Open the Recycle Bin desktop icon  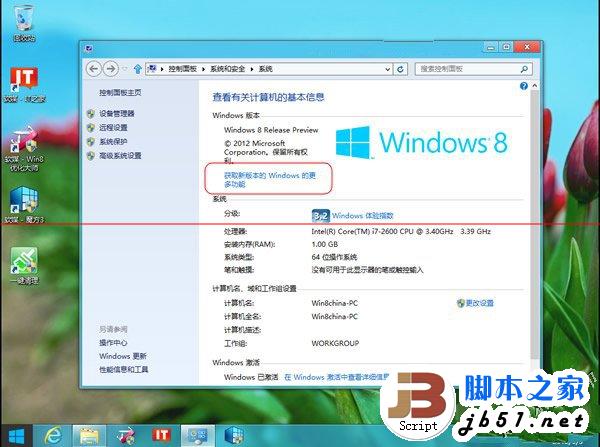click(x=24, y=22)
